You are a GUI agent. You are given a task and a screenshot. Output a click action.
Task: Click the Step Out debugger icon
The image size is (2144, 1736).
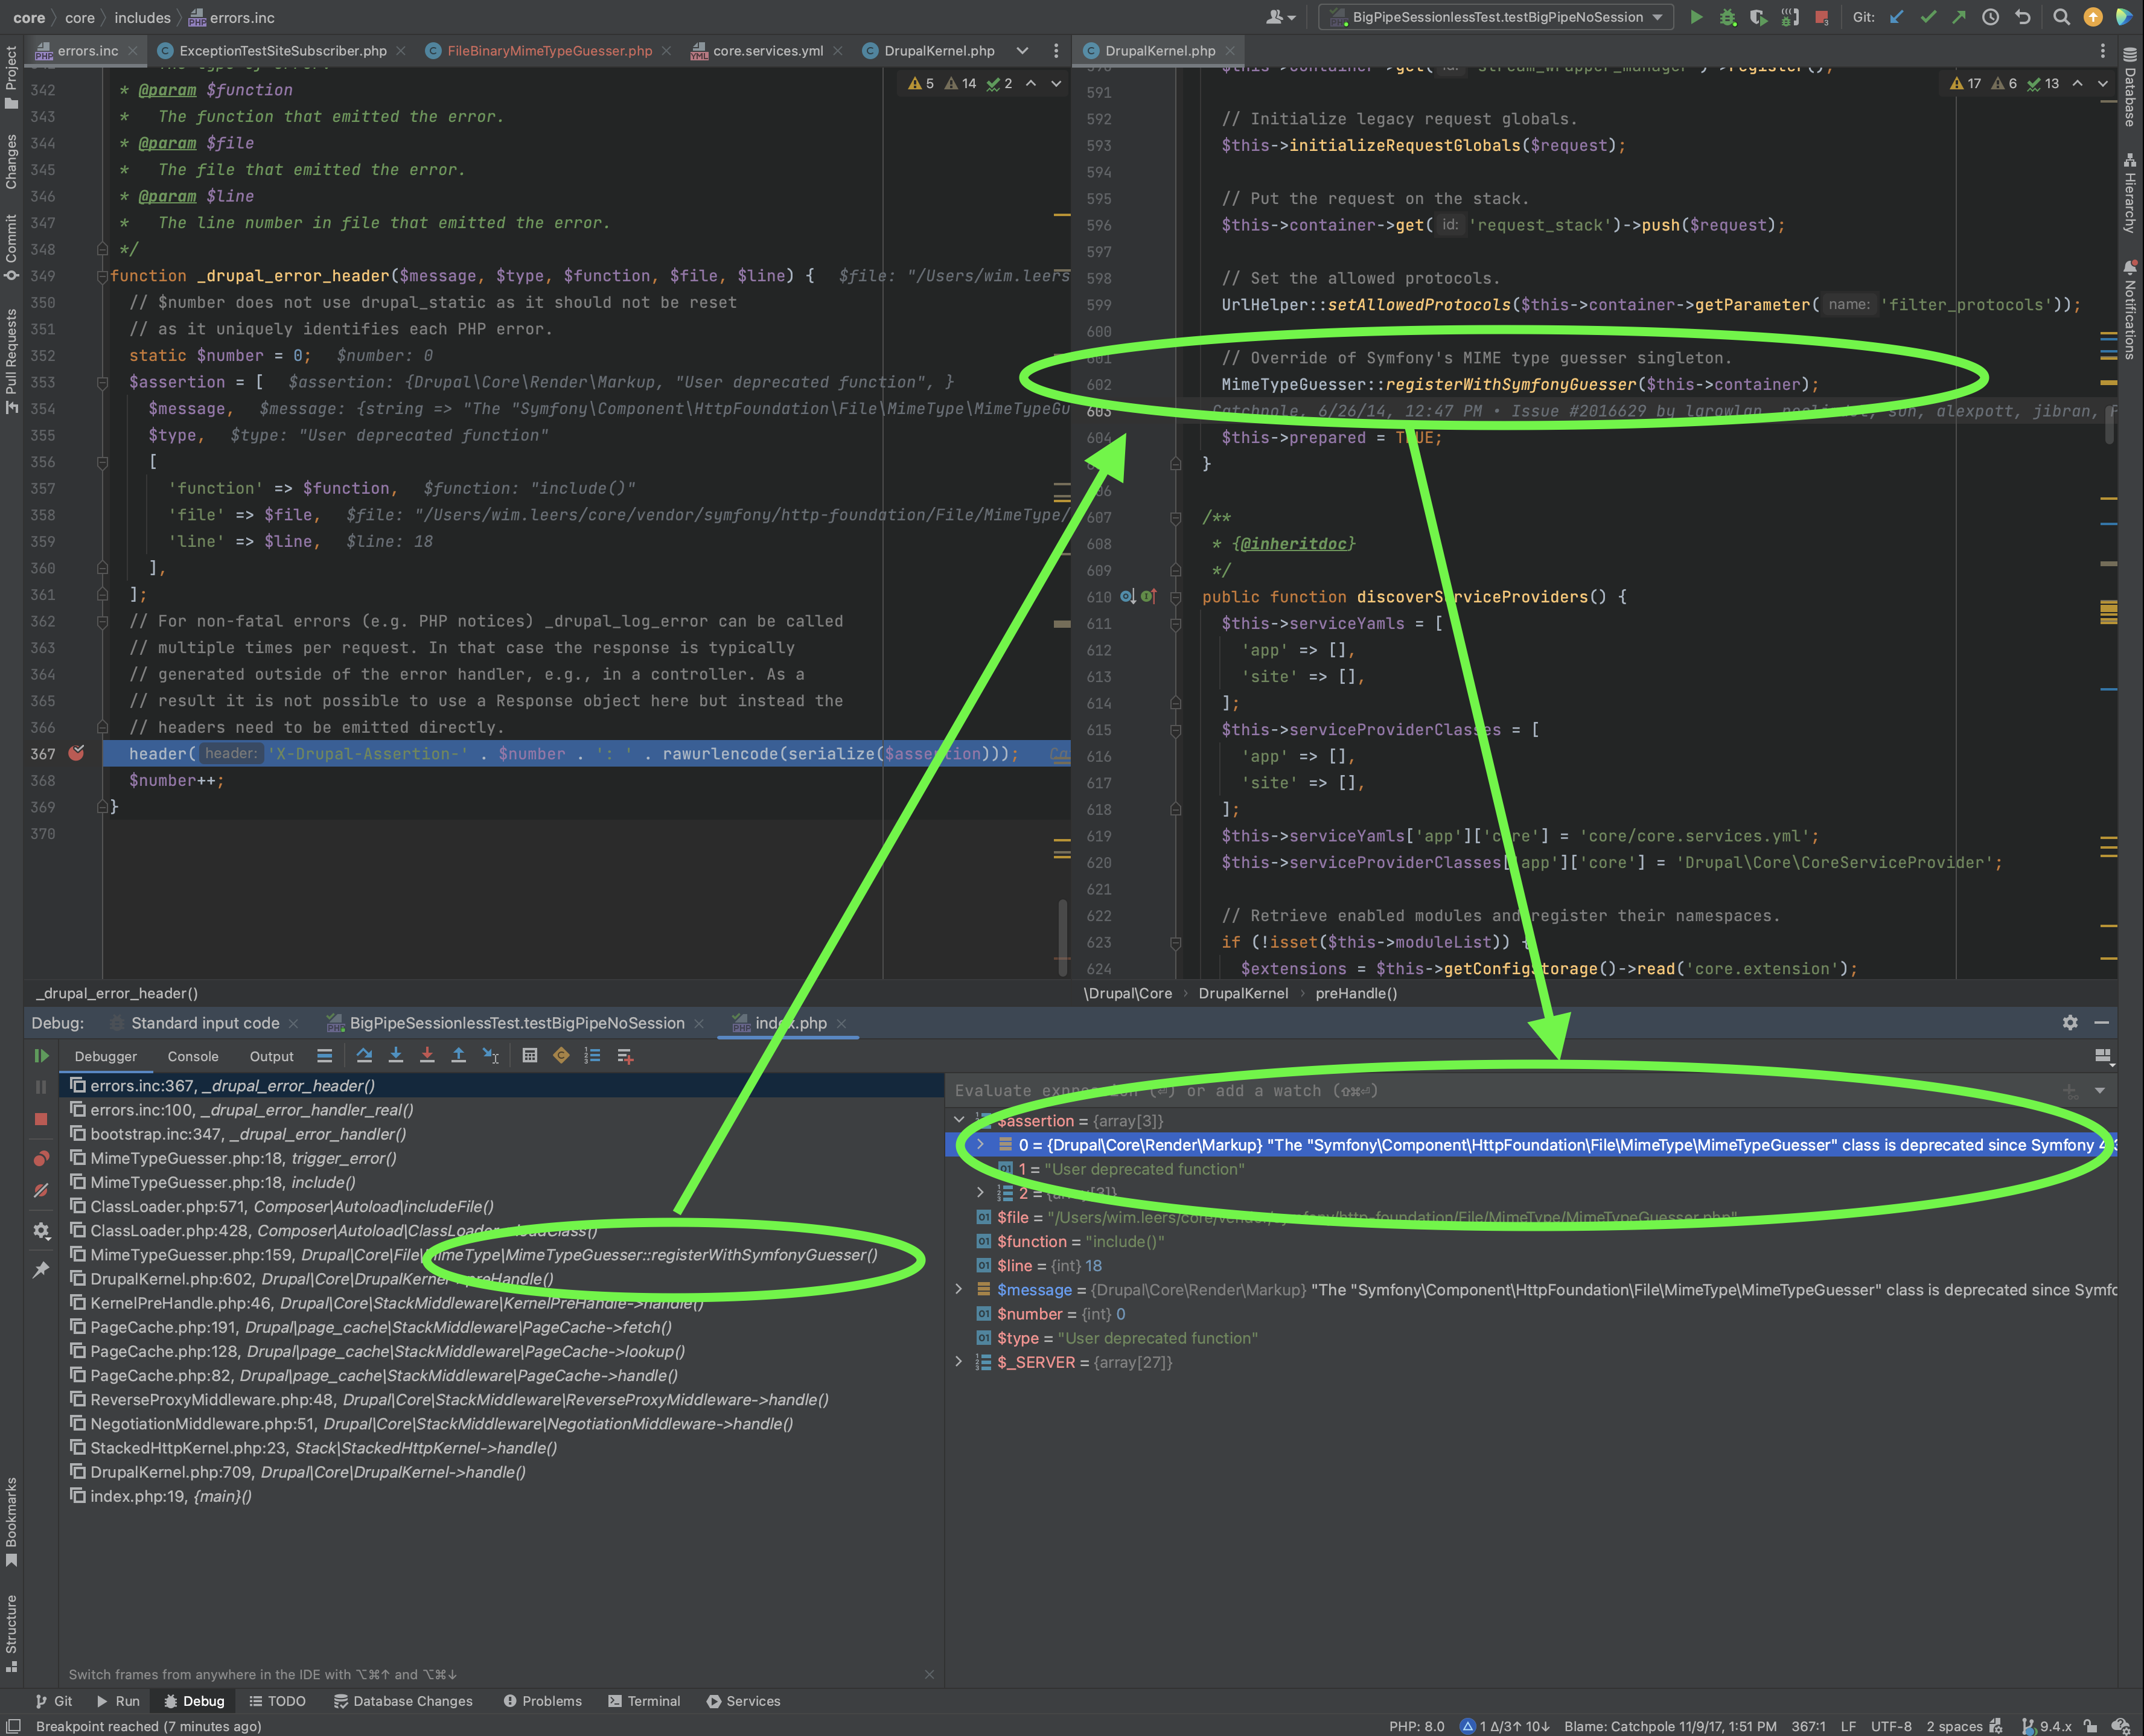[x=458, y=1056]
